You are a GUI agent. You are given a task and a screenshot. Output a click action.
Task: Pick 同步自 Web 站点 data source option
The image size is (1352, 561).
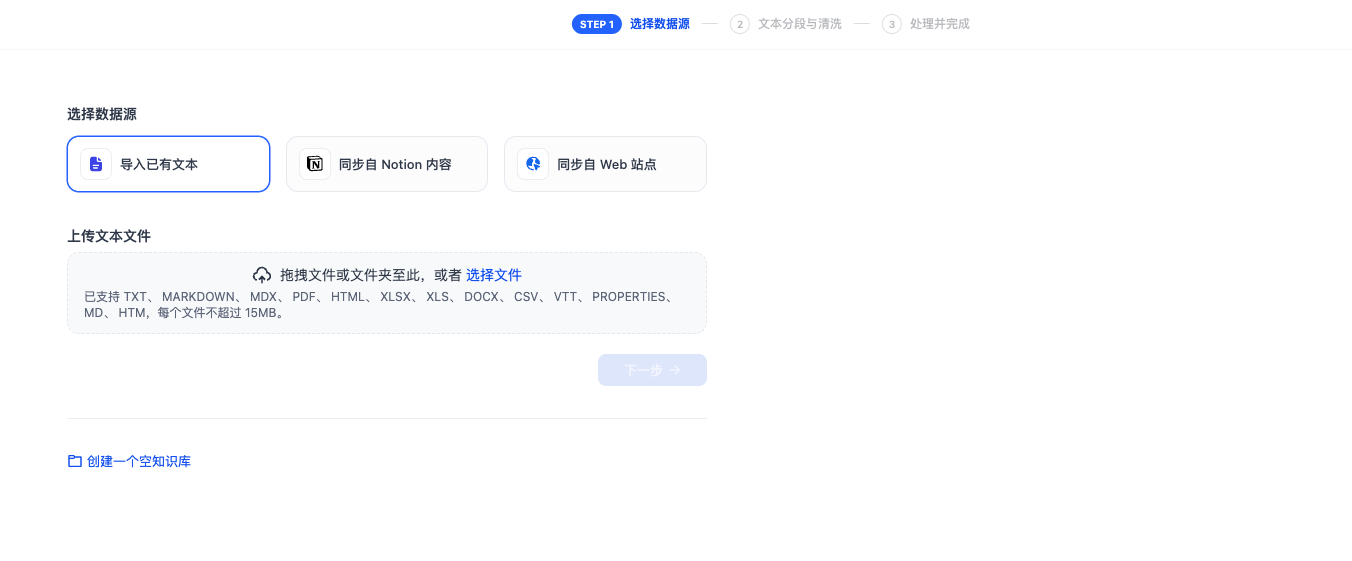(x=606, y=164)
